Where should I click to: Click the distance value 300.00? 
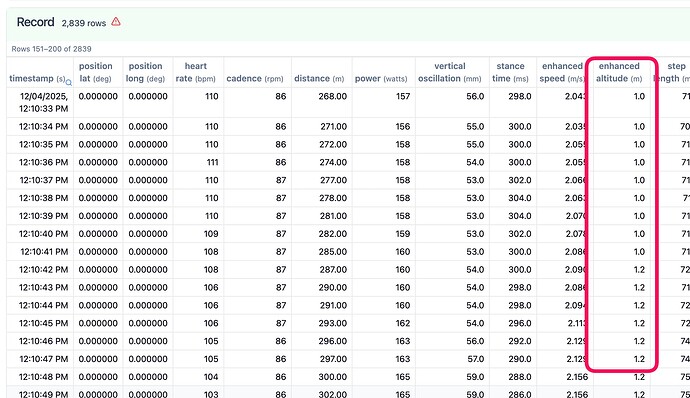point(333,377)
